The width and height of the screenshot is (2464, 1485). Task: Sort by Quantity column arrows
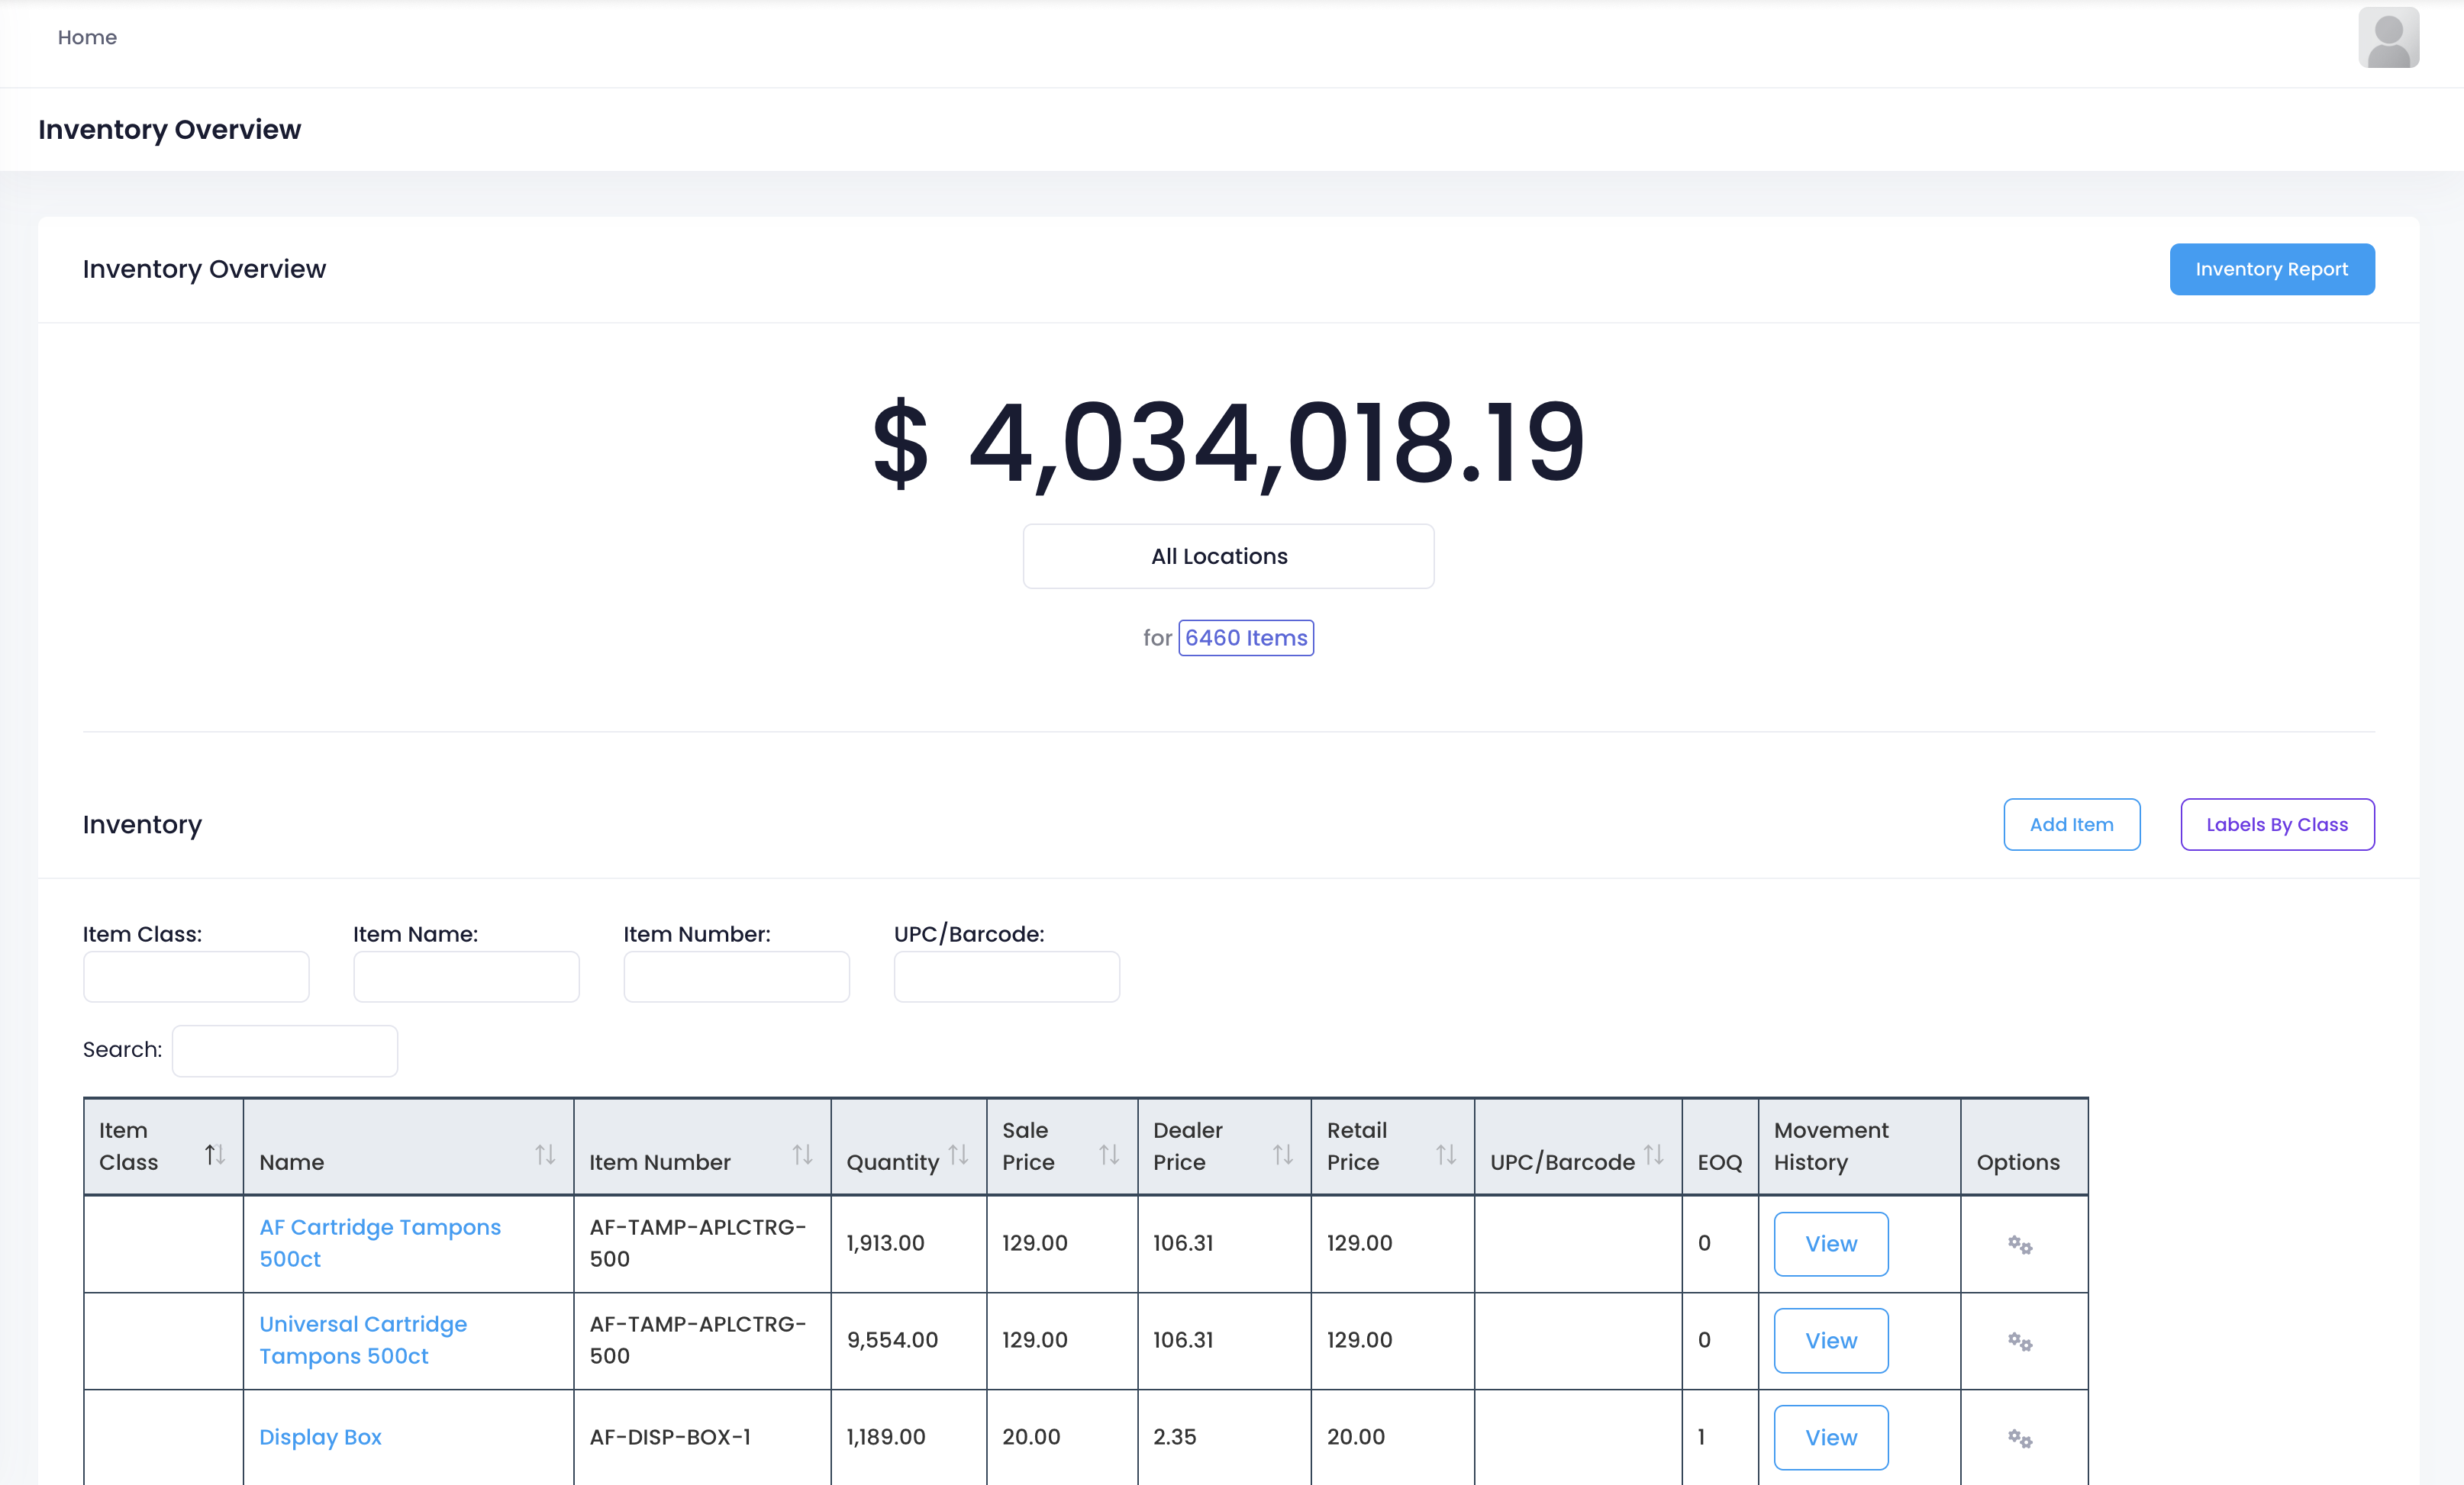click(958, 1155)
